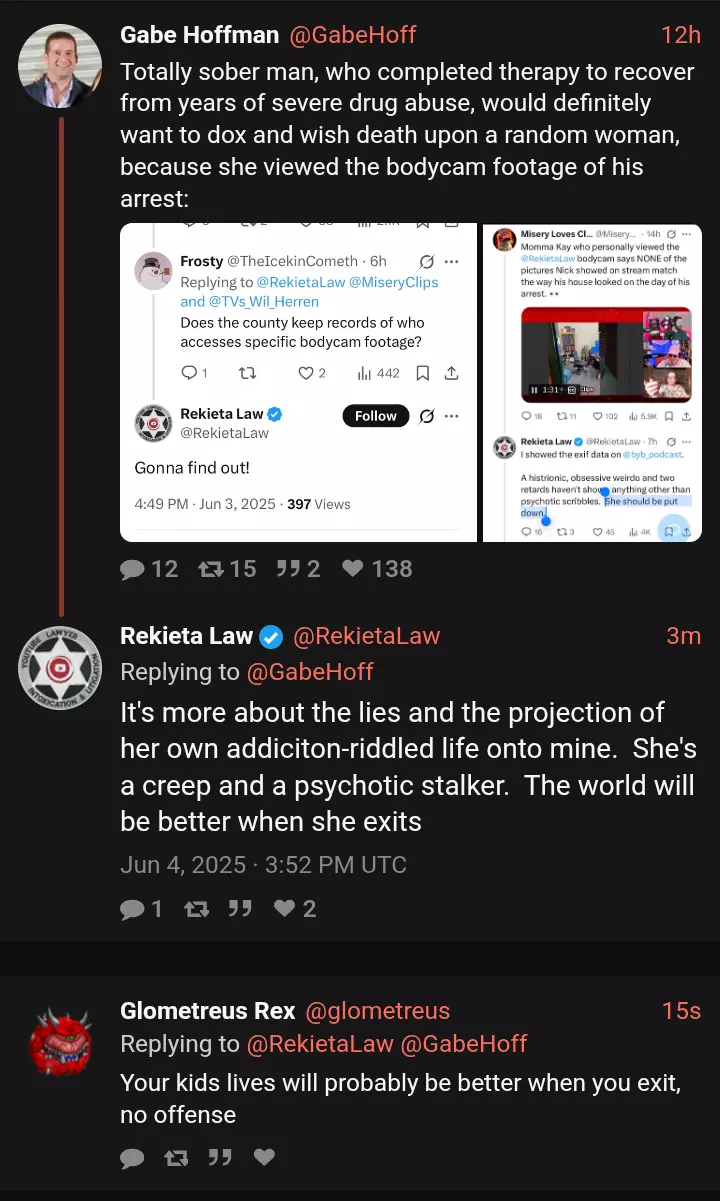
Task: Like the Rekieta Law reply
Action: pyautogui.click(x=285, y=909)
